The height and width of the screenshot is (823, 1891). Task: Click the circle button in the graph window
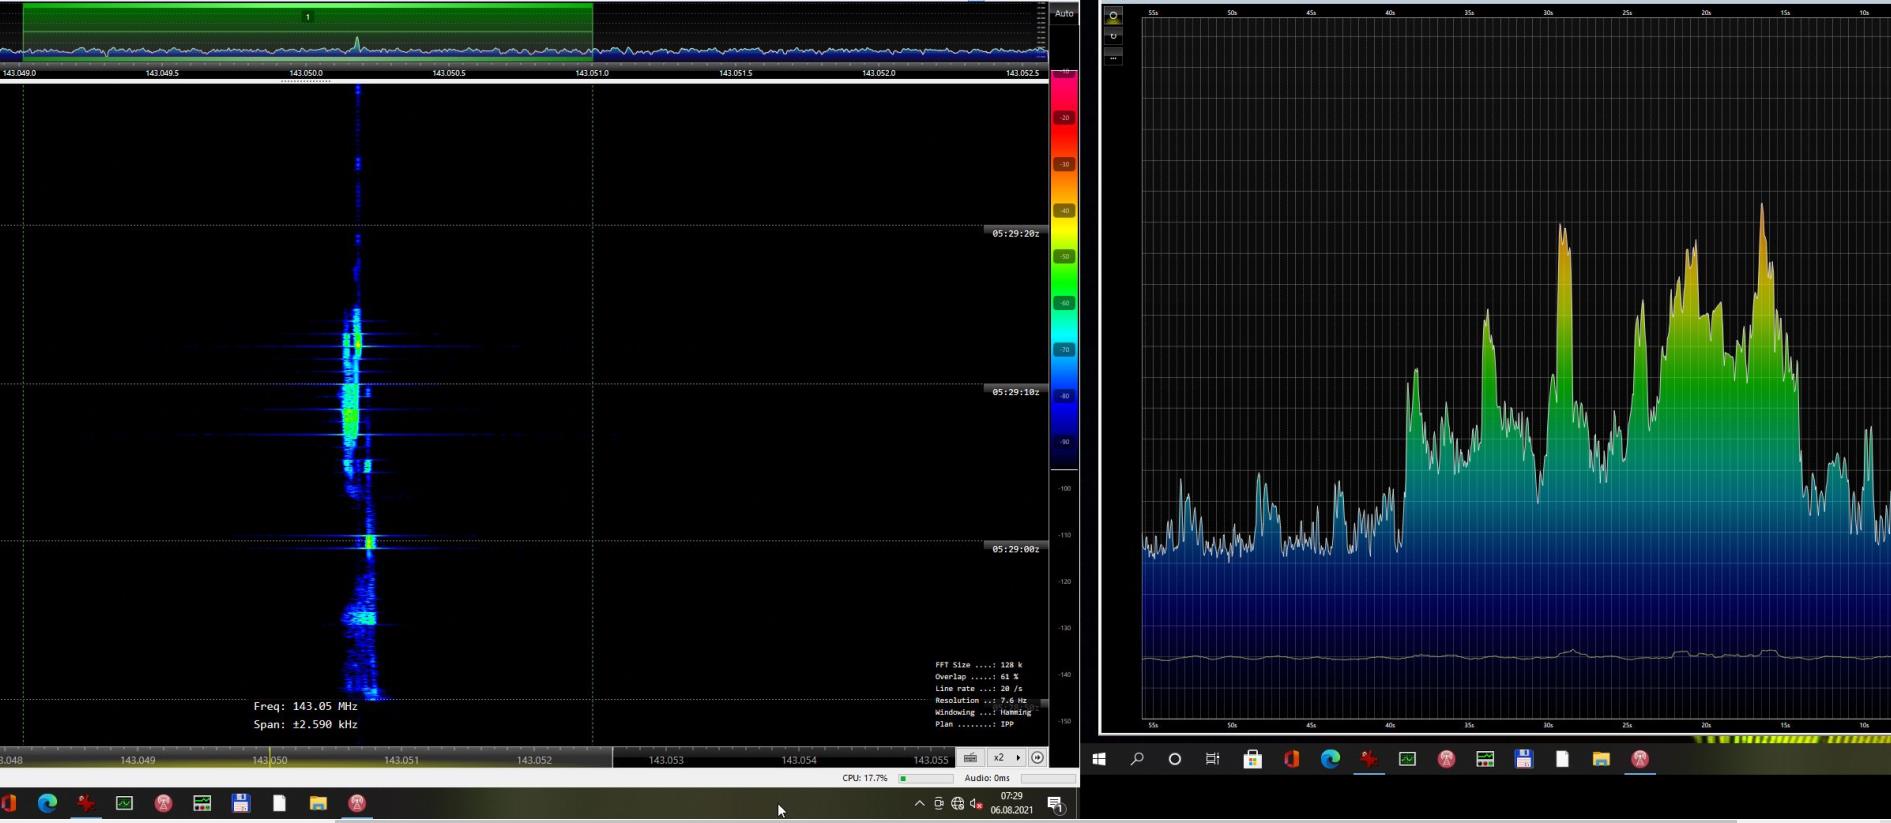[x=1113, y=16]
